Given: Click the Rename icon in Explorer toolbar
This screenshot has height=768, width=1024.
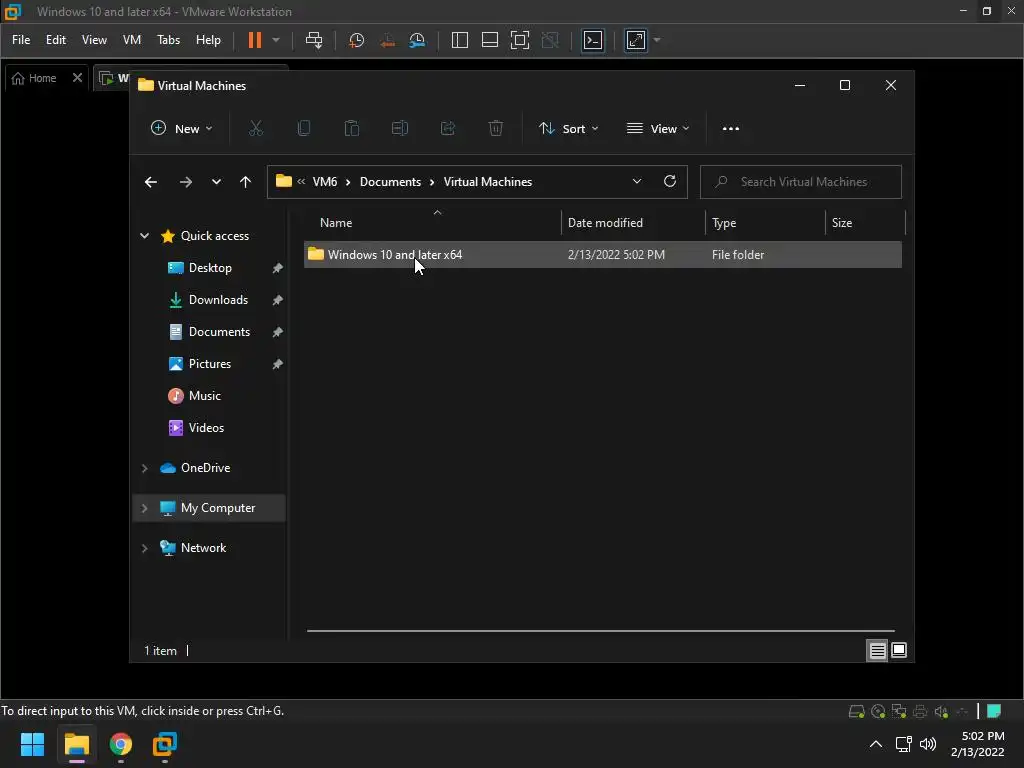Looking at the screenshot, I should click(400, 128).
